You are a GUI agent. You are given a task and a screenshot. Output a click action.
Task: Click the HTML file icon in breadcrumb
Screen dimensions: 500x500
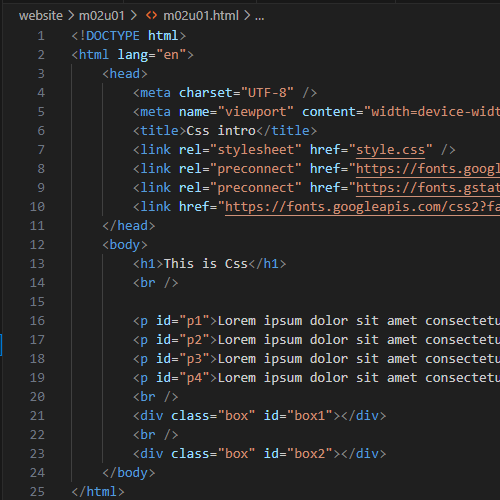(151, 16)
